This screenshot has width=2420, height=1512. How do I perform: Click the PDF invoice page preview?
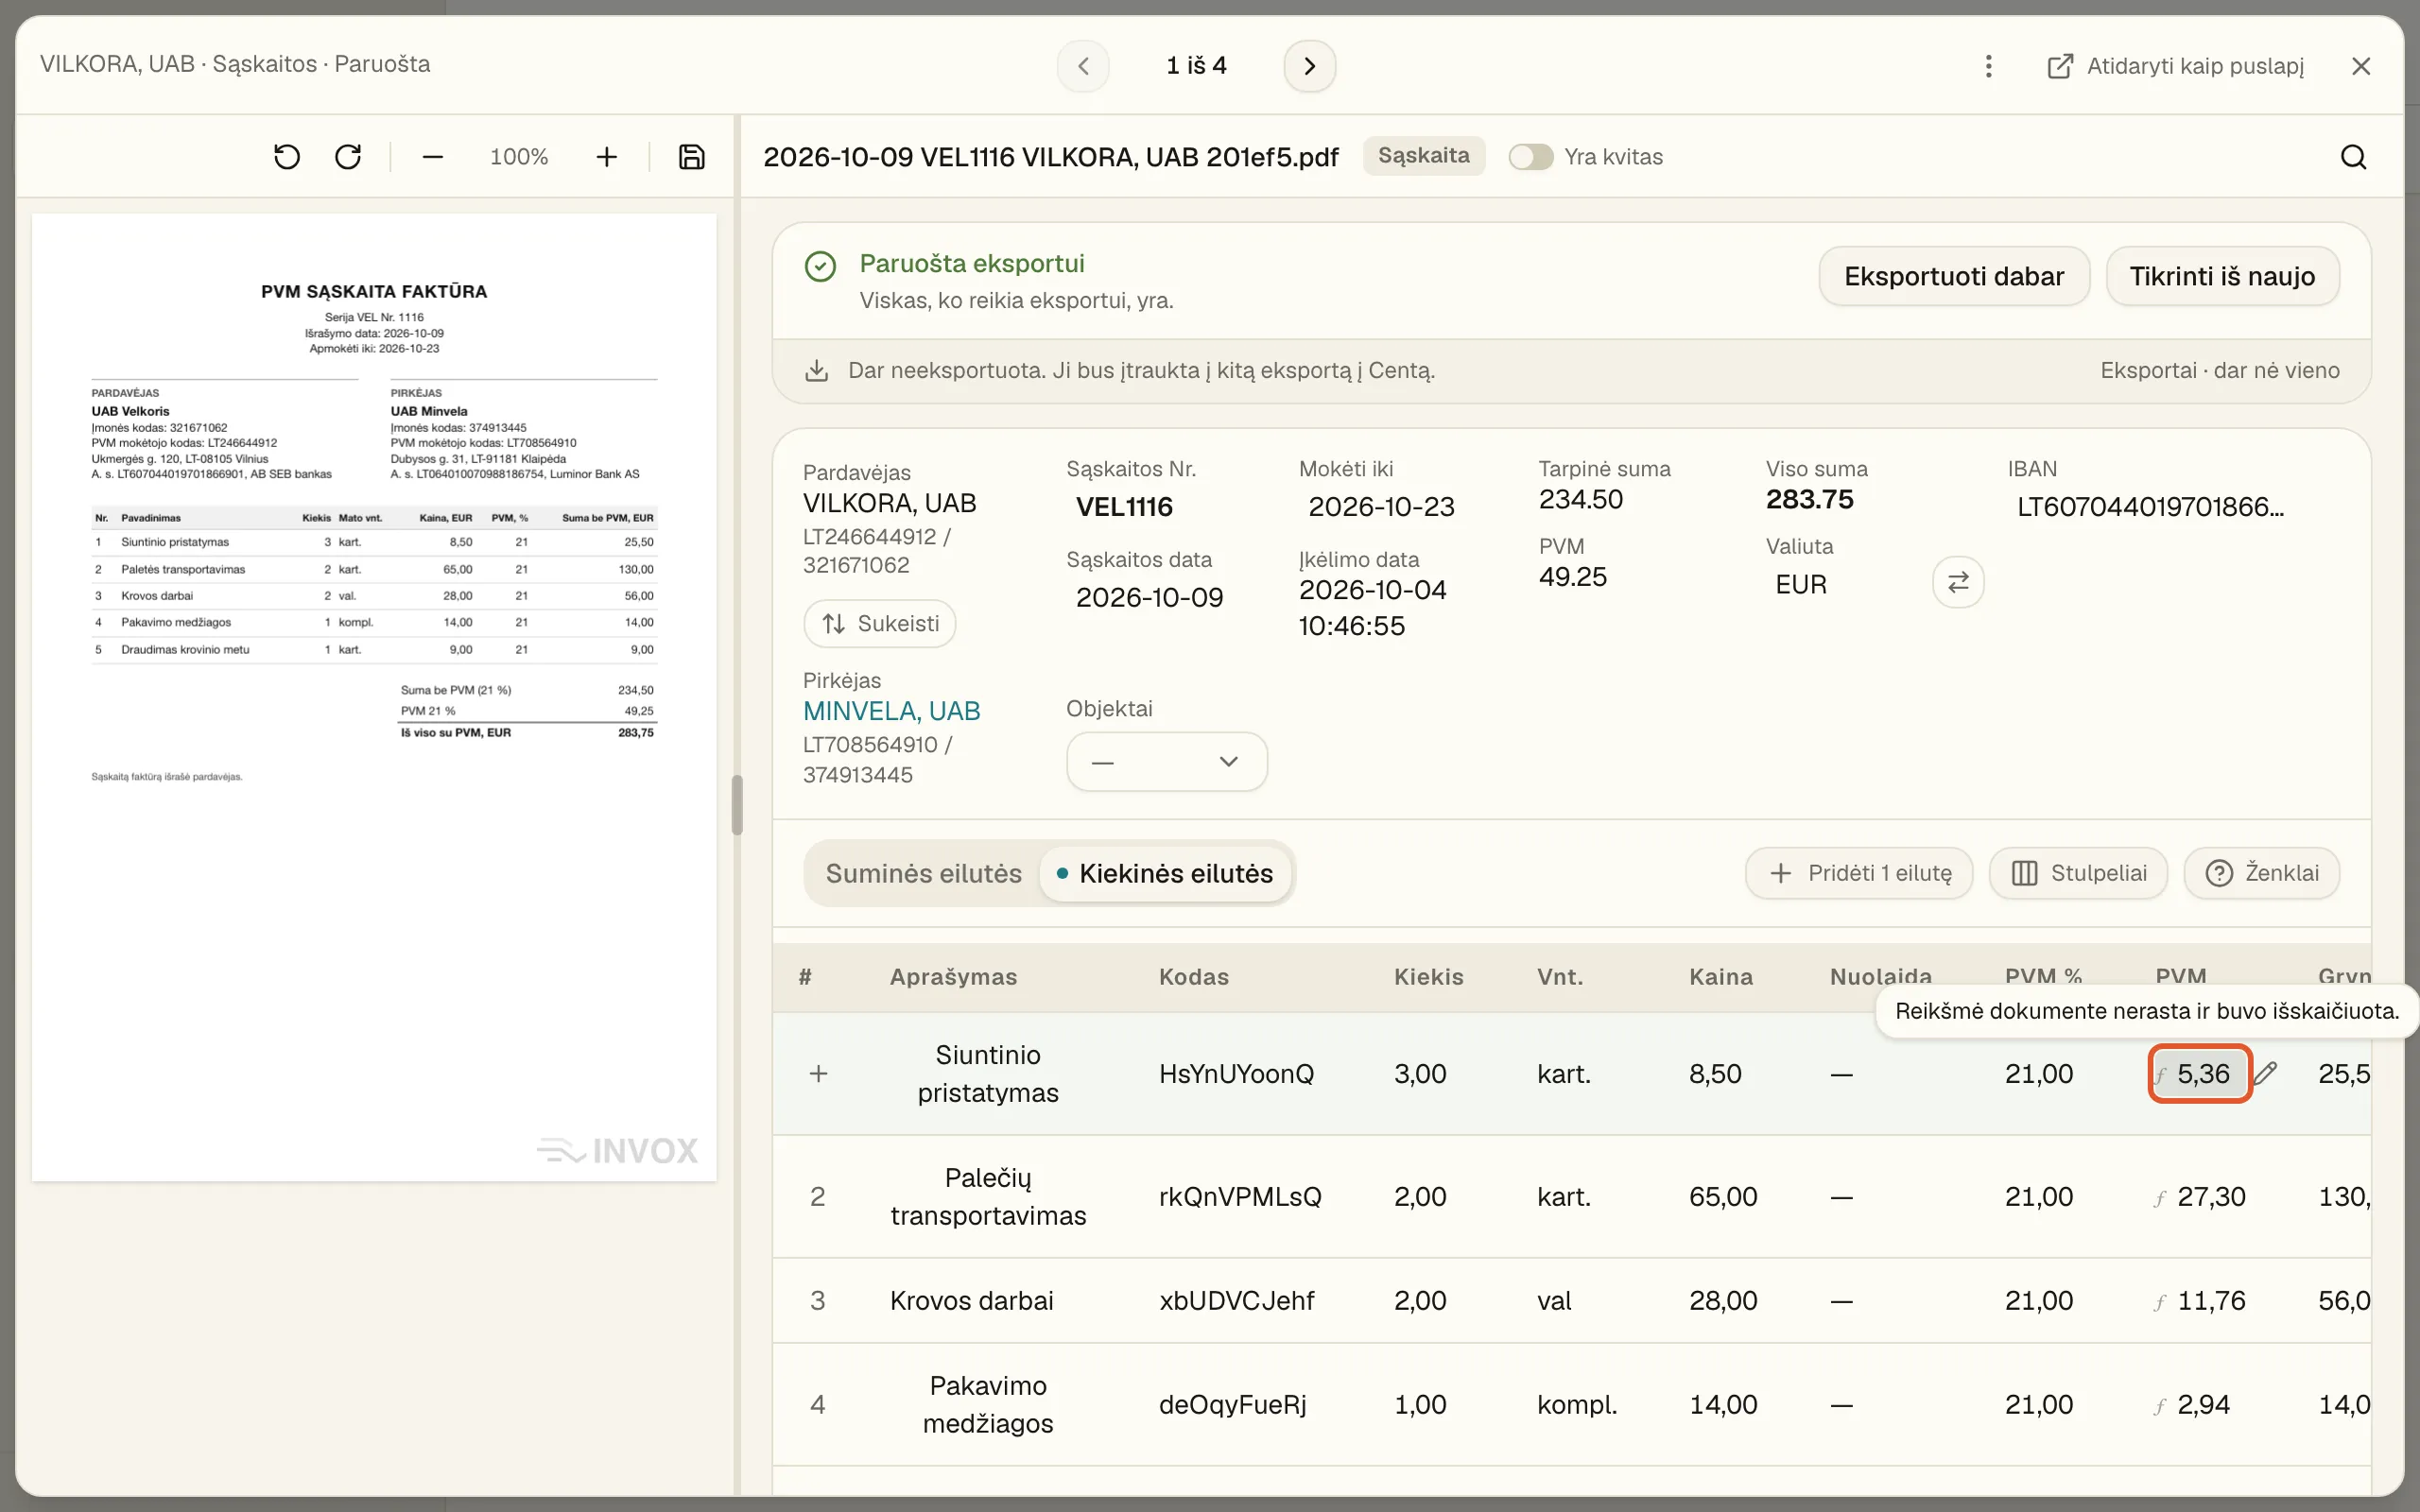(x=374, y=697)
